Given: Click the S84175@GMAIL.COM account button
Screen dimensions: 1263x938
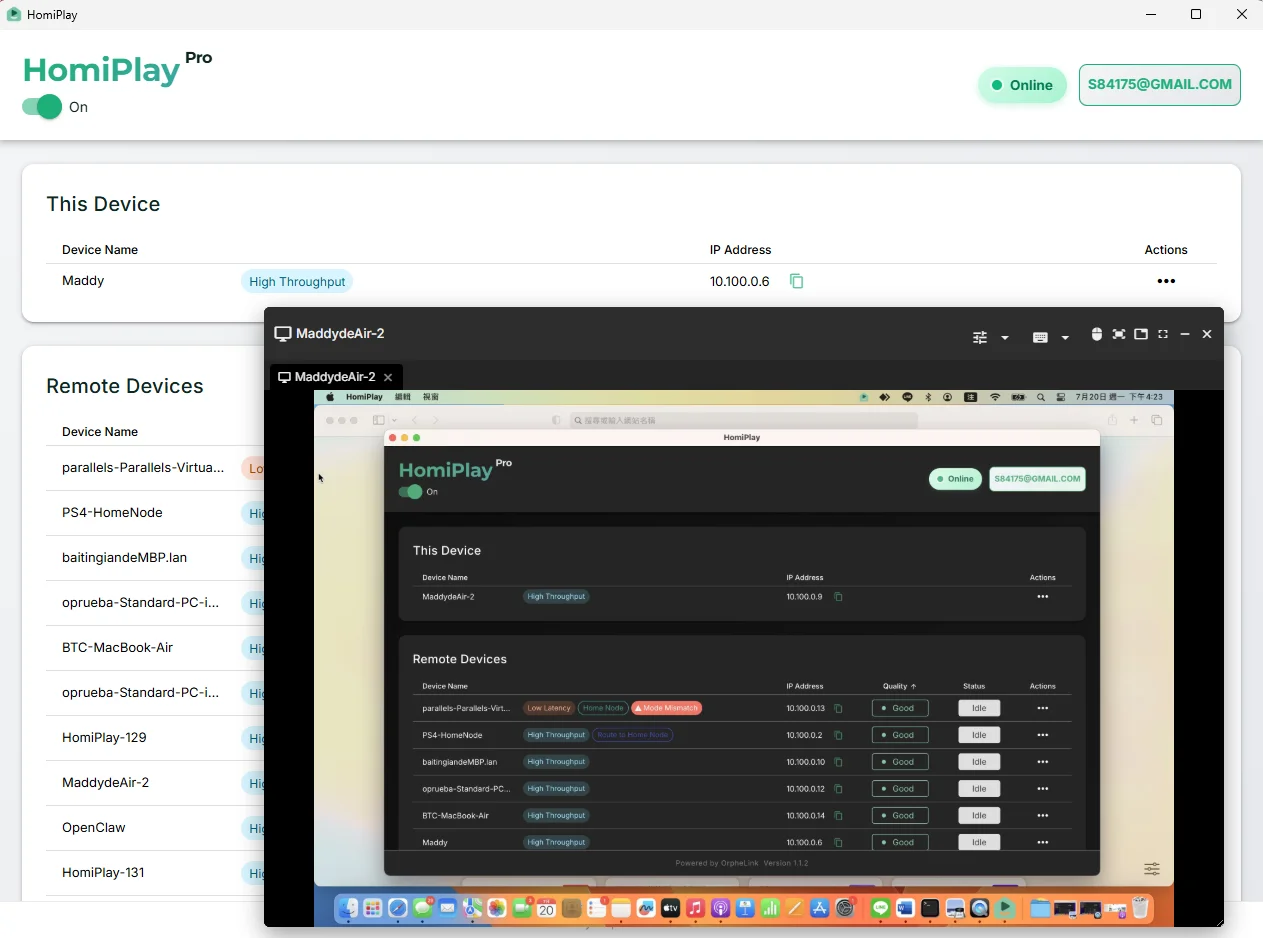Looking at the screenshot, I should click(1160, 85).
